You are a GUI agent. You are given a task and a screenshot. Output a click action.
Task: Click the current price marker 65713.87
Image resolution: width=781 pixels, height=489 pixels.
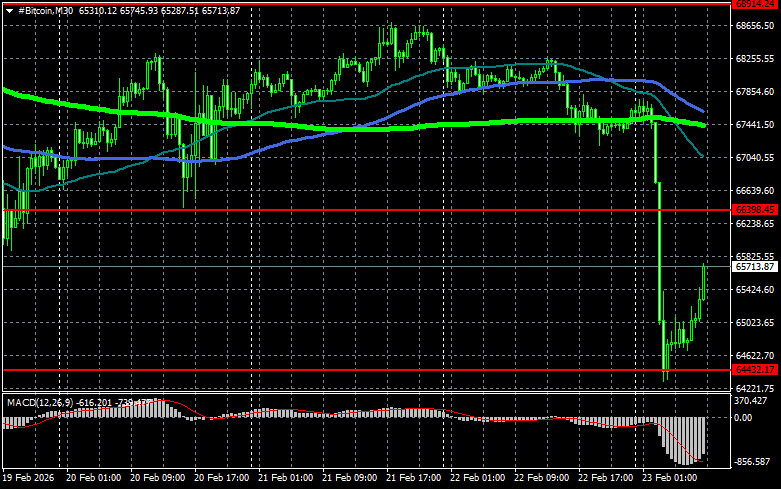tap(755, 267)
